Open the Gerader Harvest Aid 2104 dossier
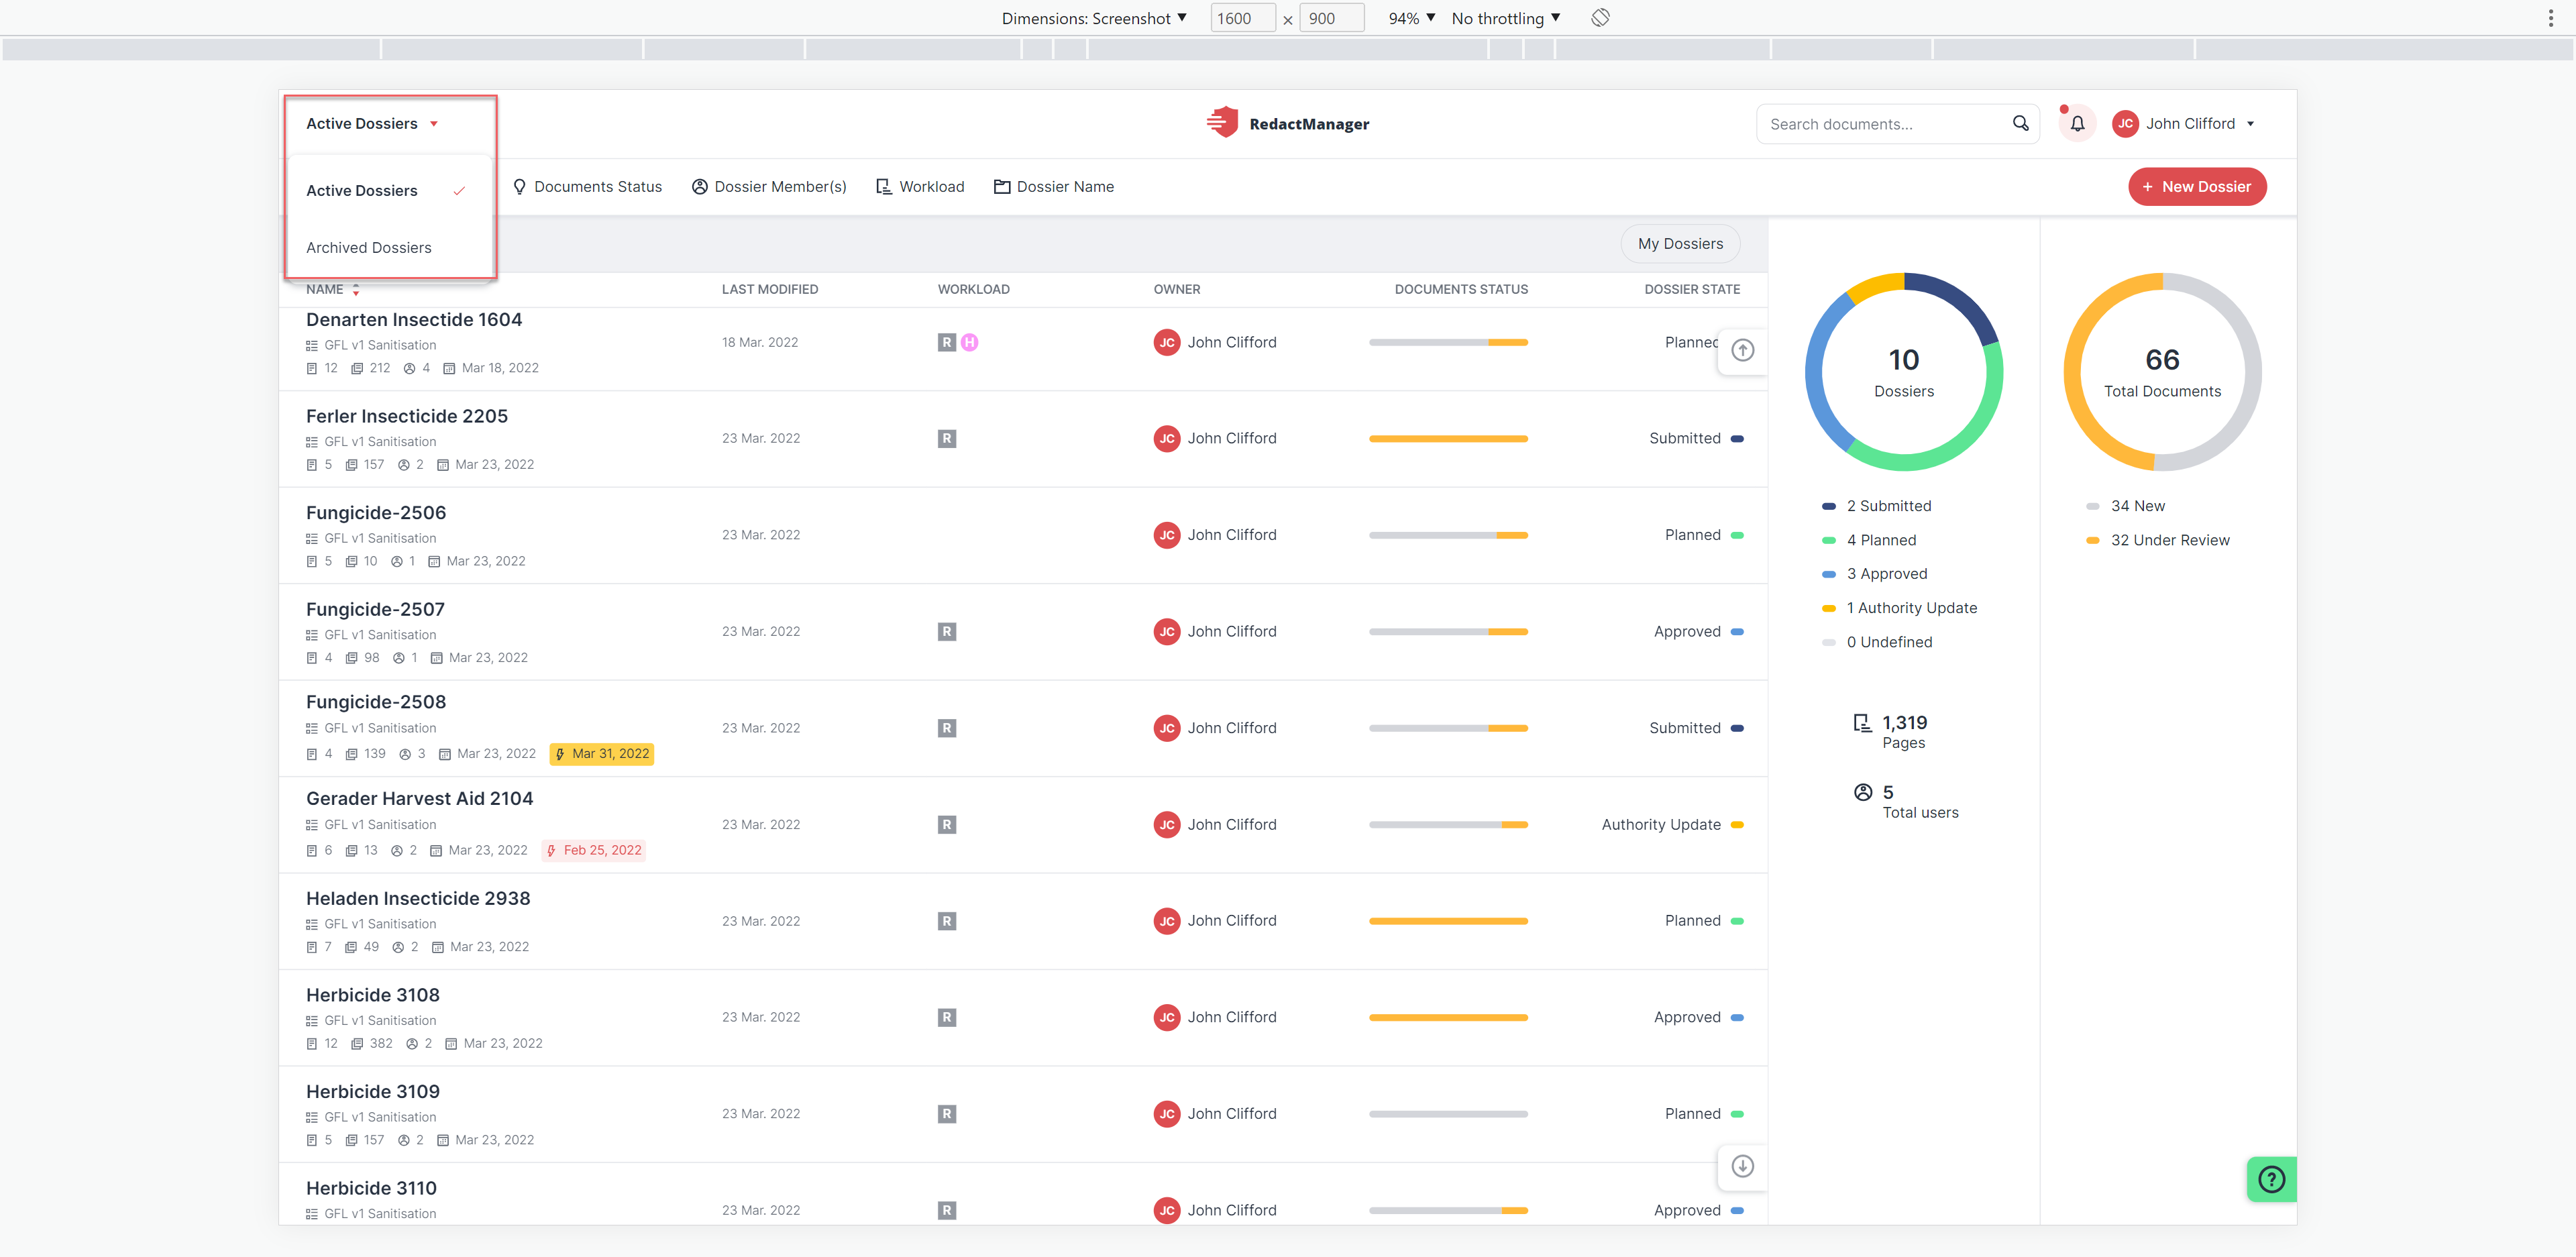This screenshot has height=1257, width=2576. point(419,799)
